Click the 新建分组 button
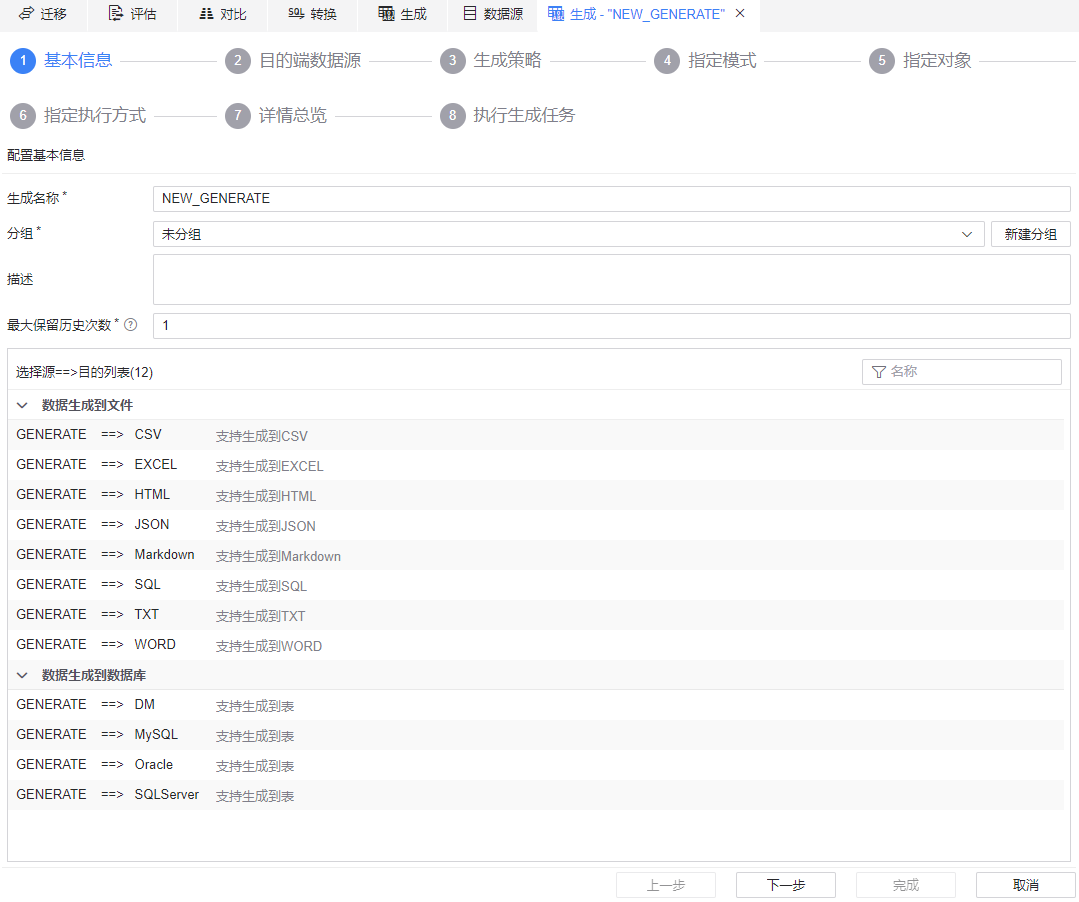Viewport: 1079px width, 902px height. [x=1030, y=234]
